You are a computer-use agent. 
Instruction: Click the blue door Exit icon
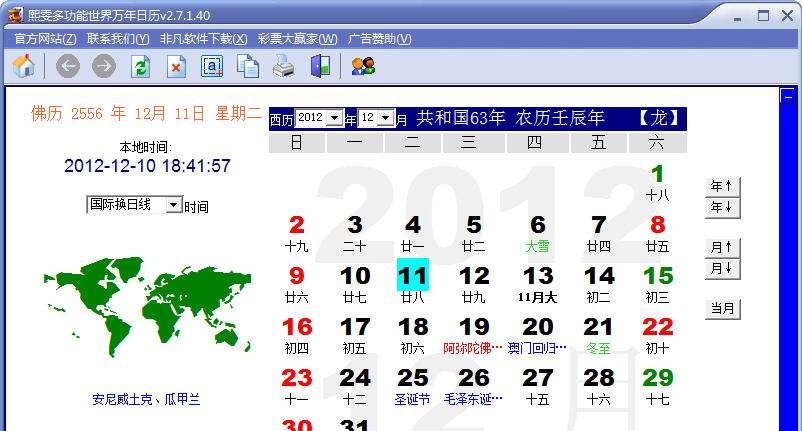pos(320,66)
